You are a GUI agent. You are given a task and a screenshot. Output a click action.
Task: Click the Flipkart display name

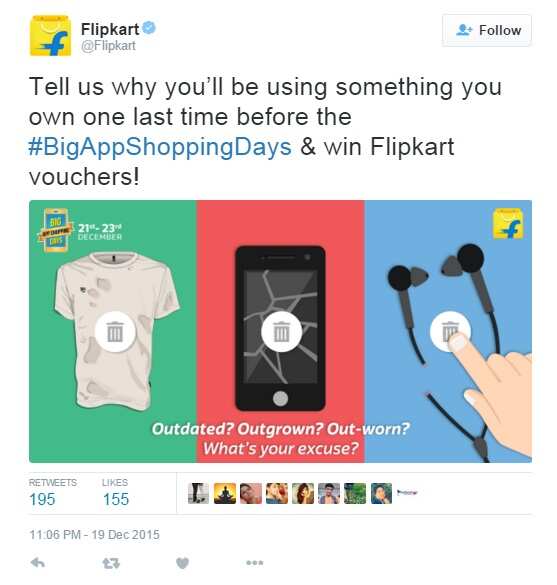tap(110, 29)
